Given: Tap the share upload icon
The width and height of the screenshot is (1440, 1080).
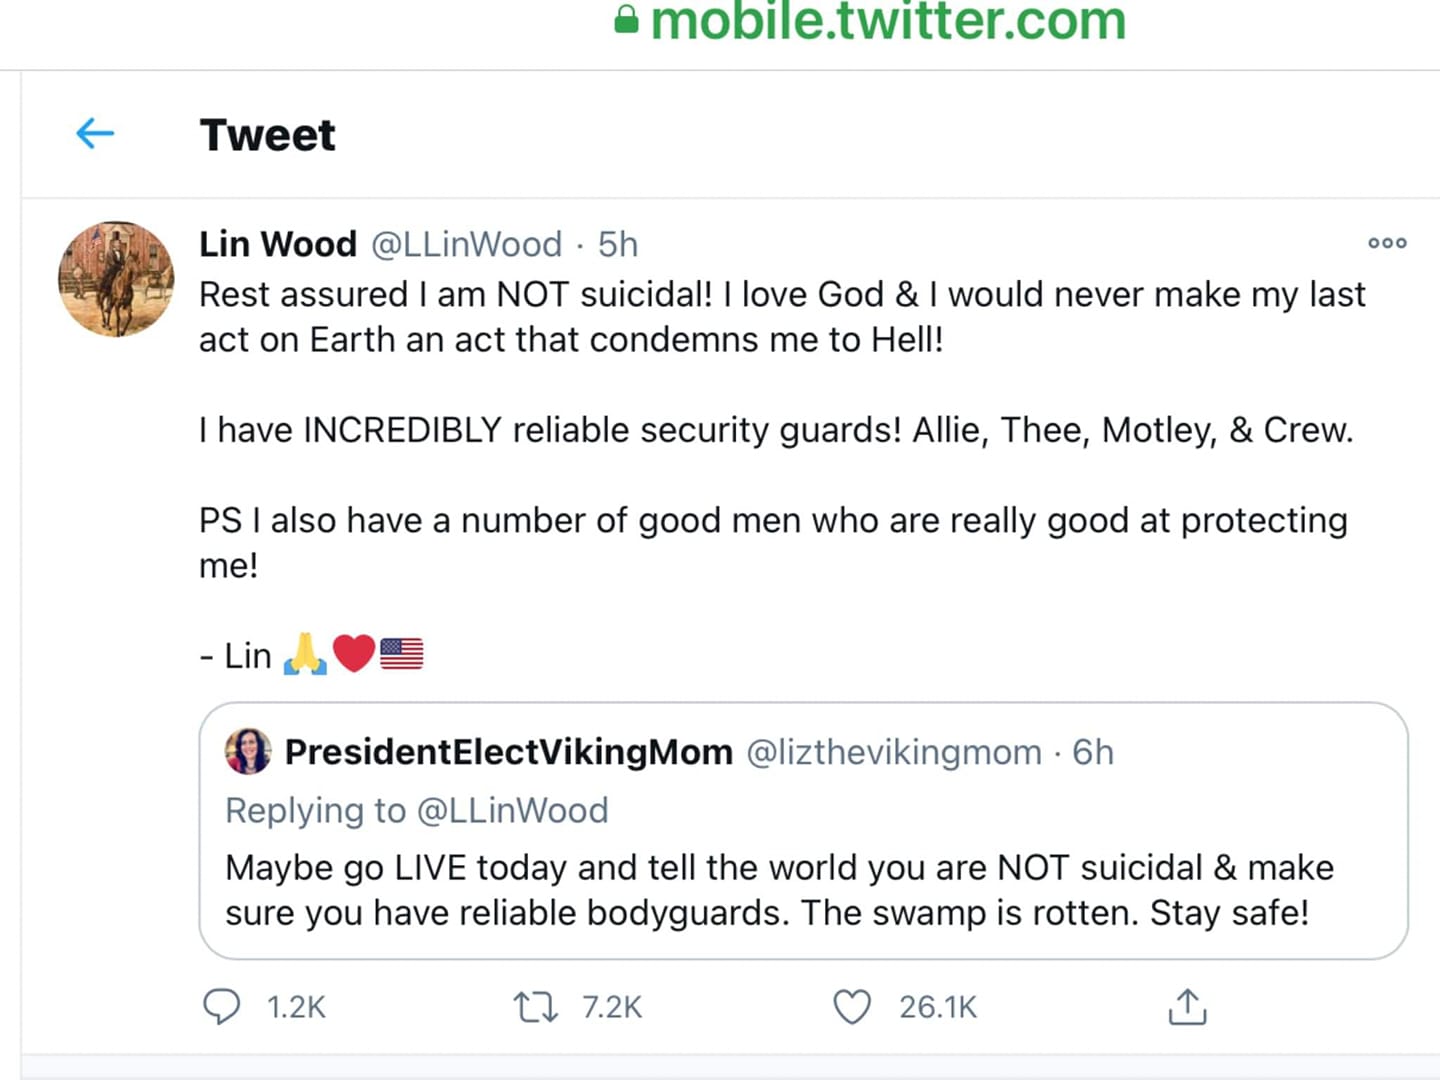Looking at the screenshot, I should click(x=1187, y=1007).
